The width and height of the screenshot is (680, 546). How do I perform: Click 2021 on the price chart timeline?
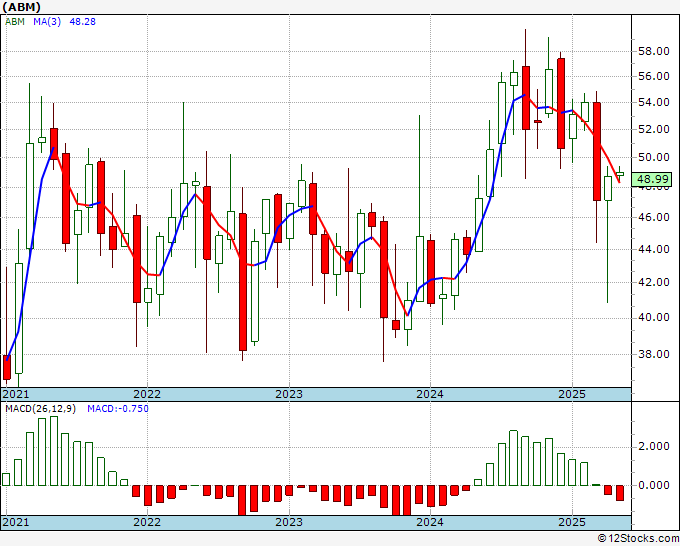16,394
